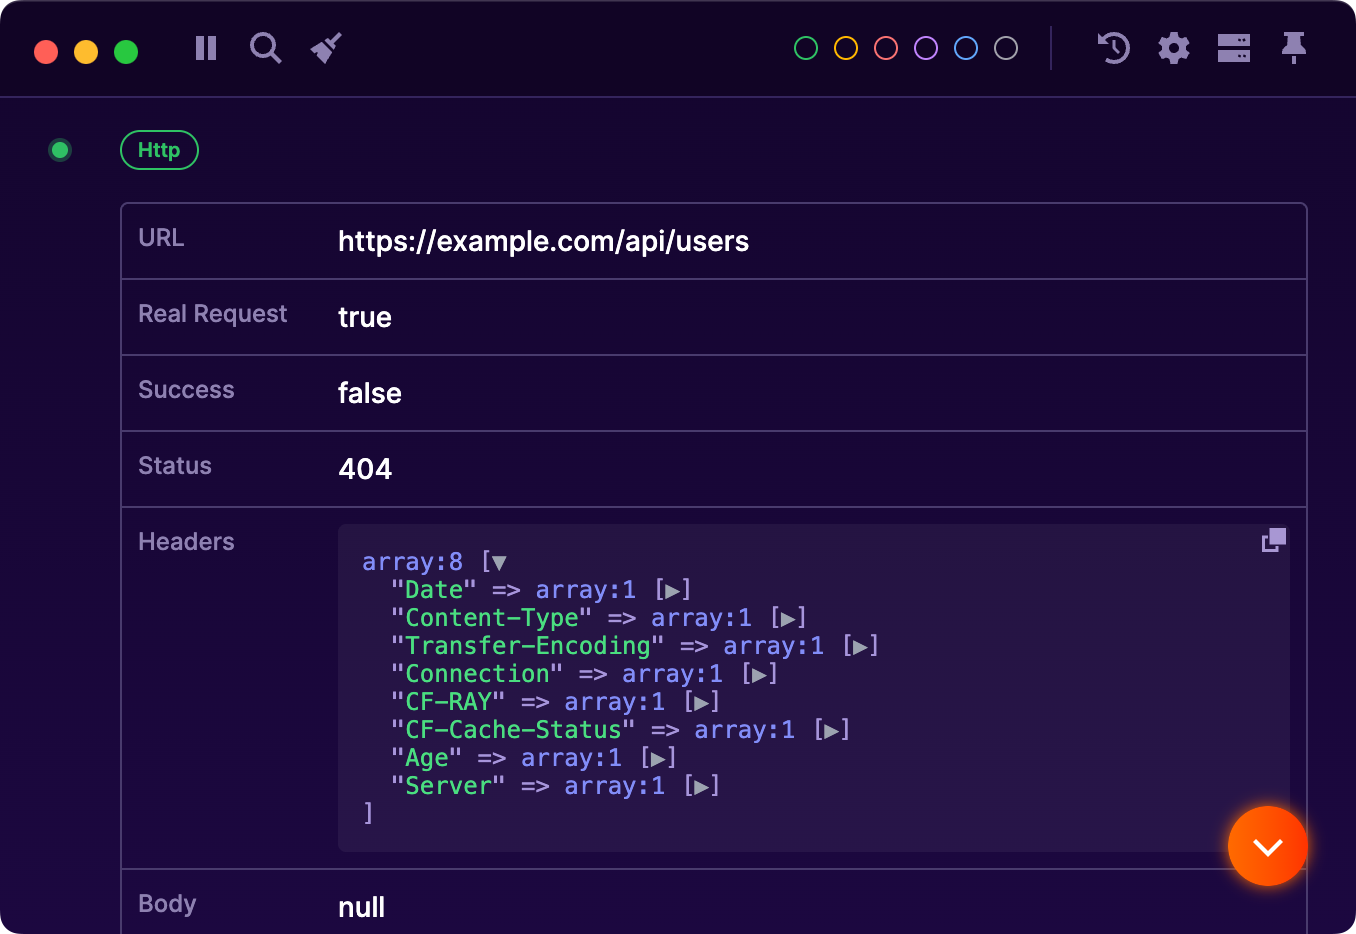Viewport: 1356px width, 934px height.
Task: Toggle the blue color filter circle
Action: 965,47
